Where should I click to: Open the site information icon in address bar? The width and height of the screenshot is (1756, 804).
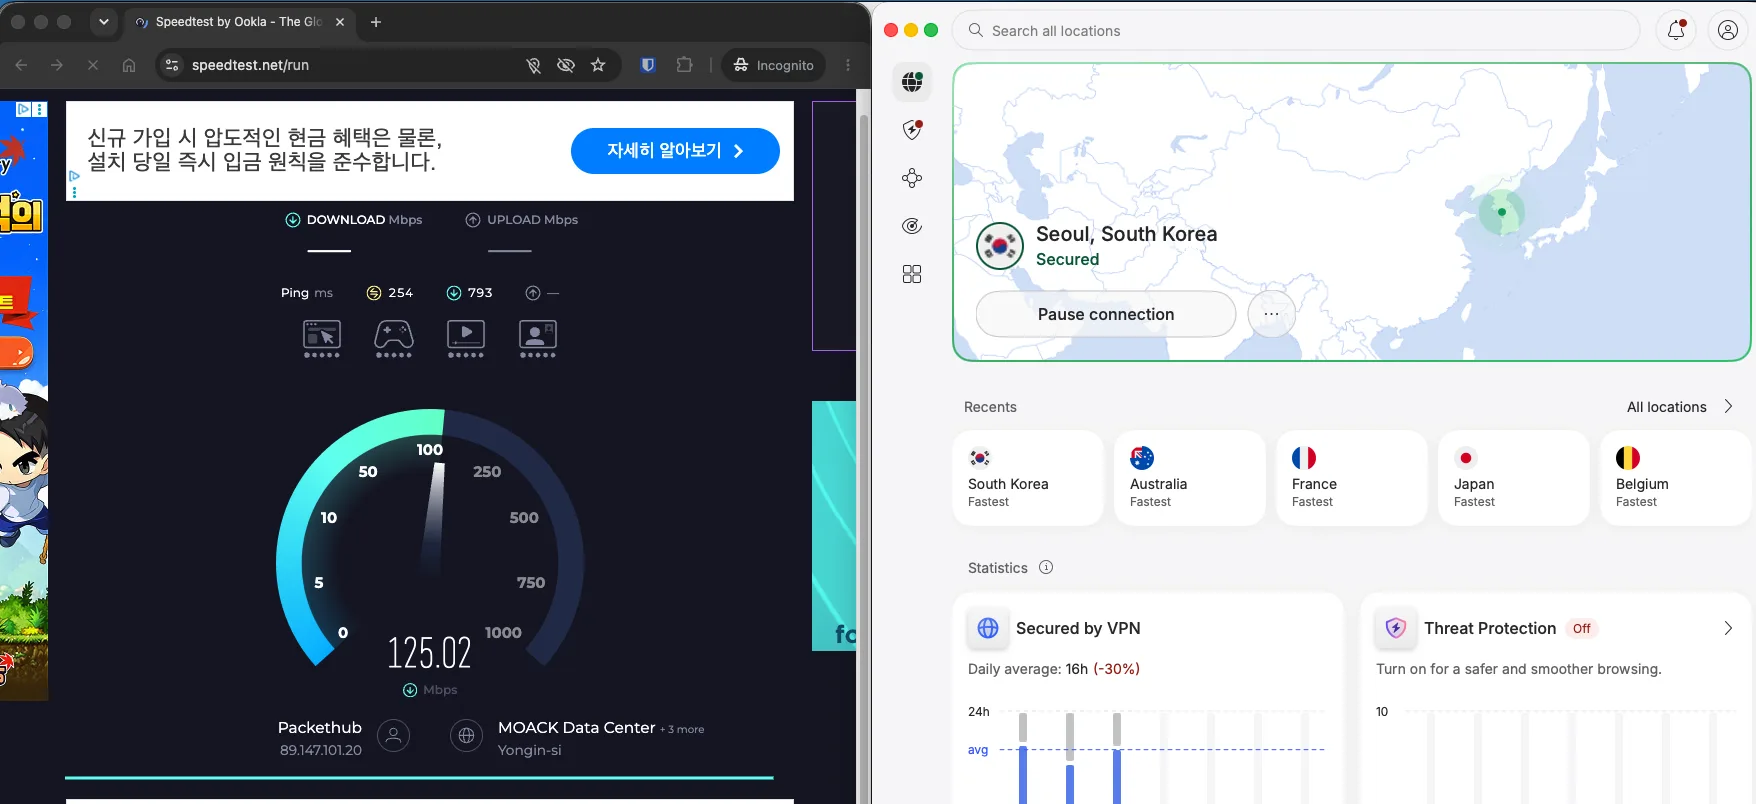click(x=172, y=65)
